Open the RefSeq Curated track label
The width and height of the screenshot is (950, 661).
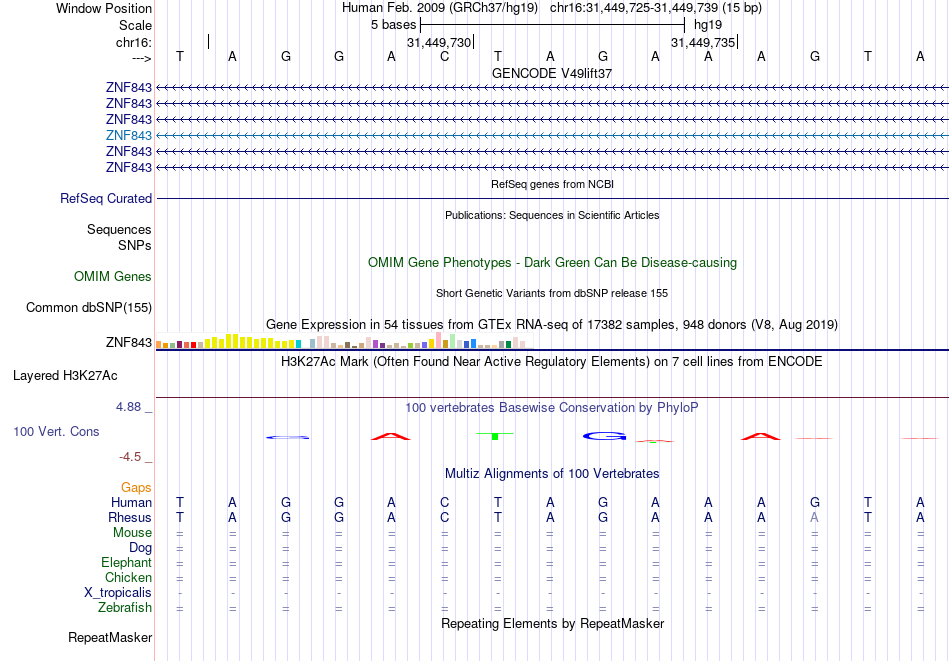(106, 198)
